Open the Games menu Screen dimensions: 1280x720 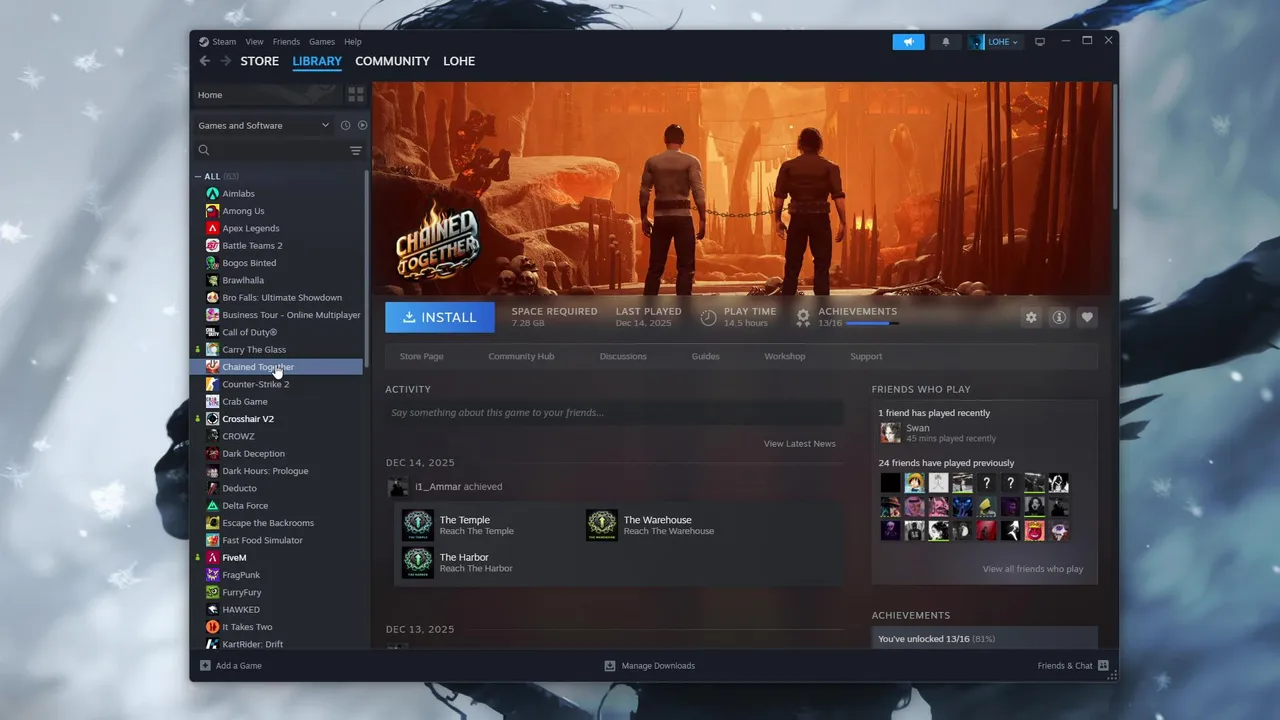tap(322, 42)
